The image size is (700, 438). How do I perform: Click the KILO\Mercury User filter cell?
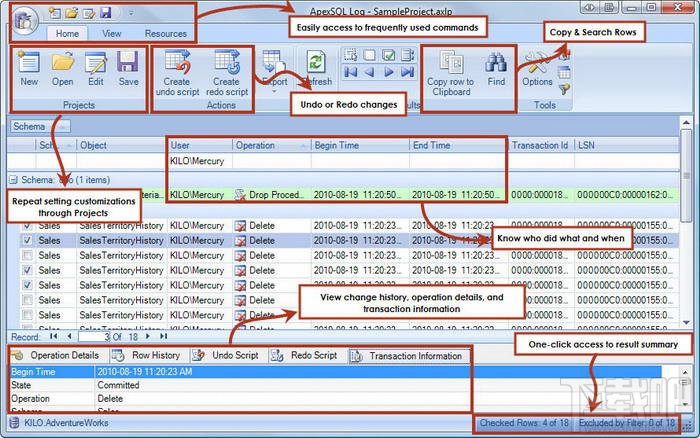click(x=200, y=161)
